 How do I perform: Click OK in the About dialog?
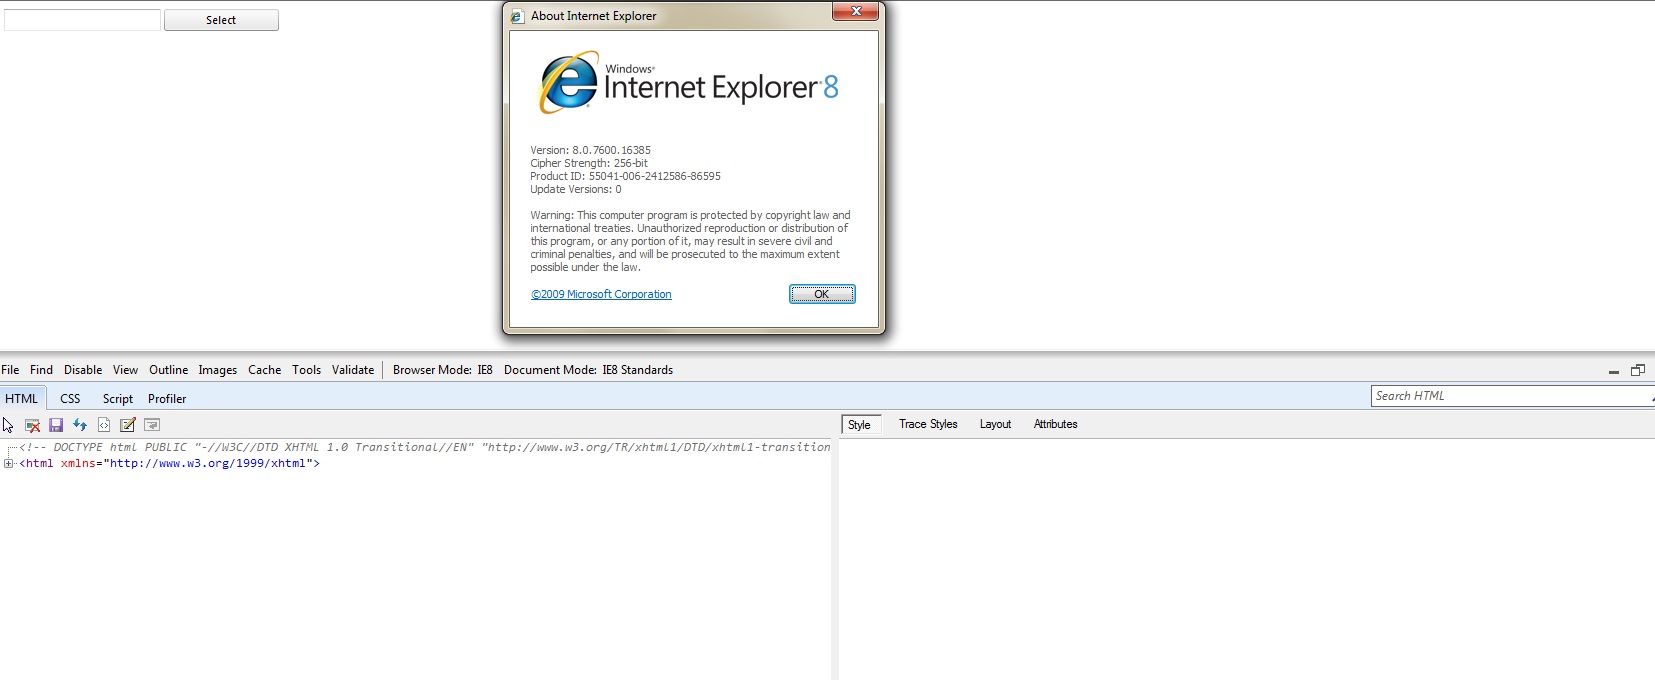pyautogui.click(x=822, y=294)
